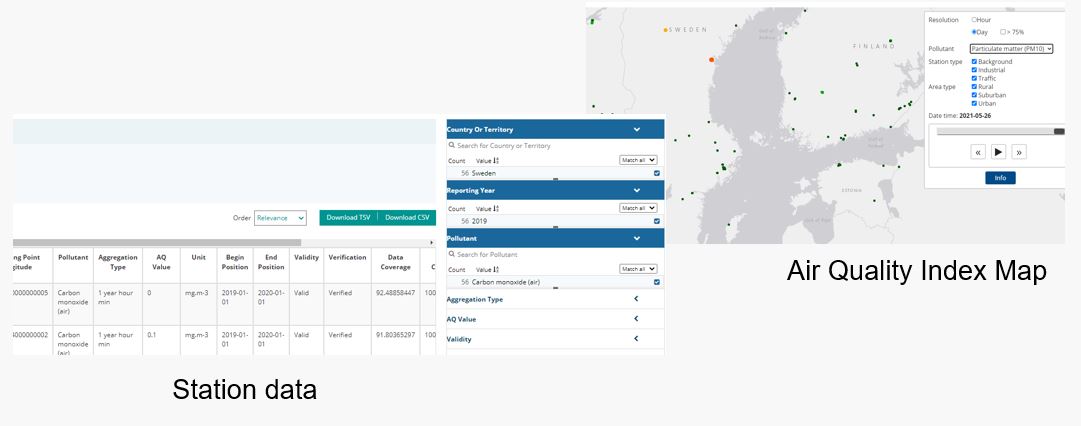Click the date time slider handle
Image resolution: width=1081 pixels, height=426 pixels.
pos(1059,131)
